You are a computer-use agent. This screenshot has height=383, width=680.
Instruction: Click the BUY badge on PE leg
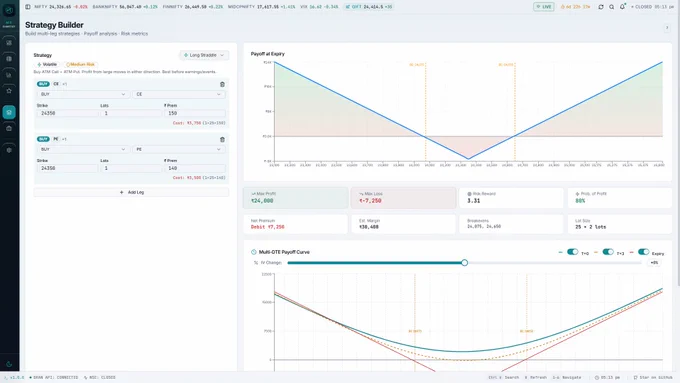pyautogui.click(x=43, y=139)
